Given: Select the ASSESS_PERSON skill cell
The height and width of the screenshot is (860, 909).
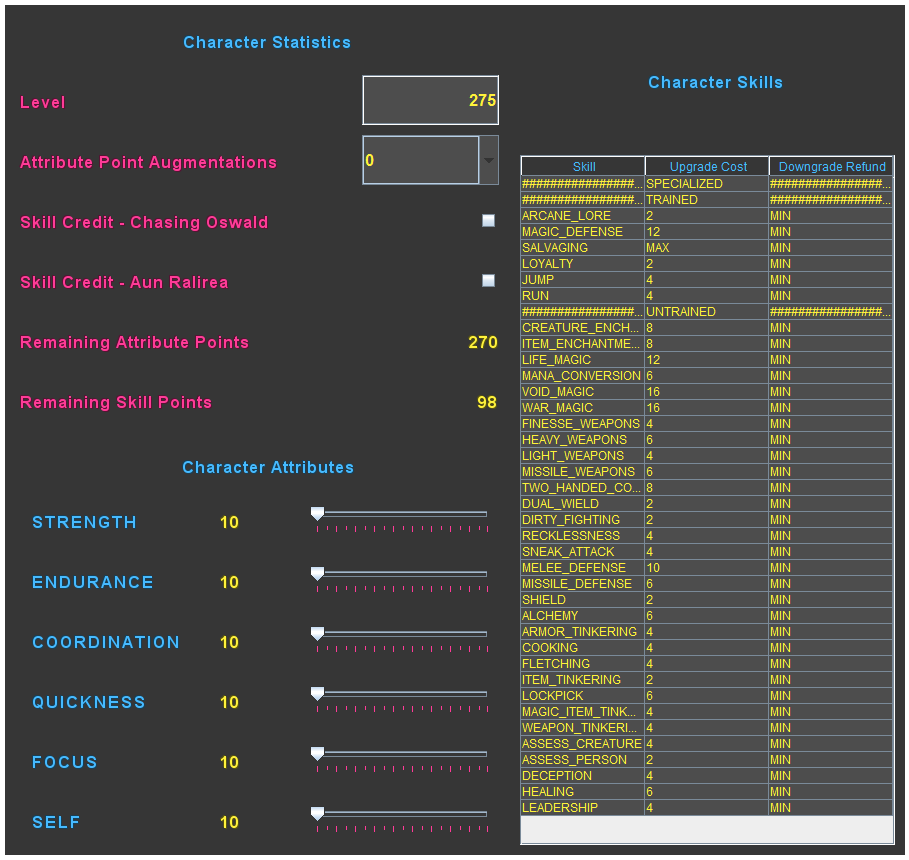Looking at the screenshot, I should pos(583,760).
